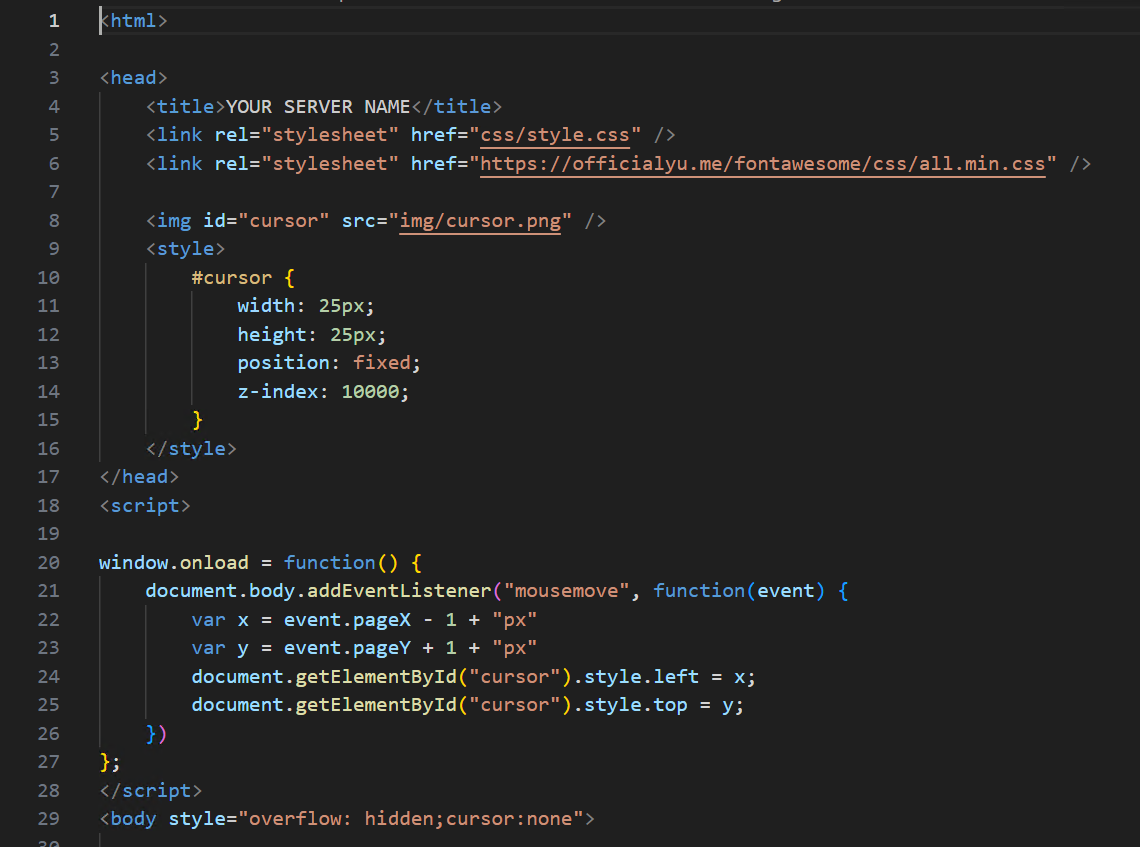Click style.left on line 24

pyautogui.click(x=641, y=677)
